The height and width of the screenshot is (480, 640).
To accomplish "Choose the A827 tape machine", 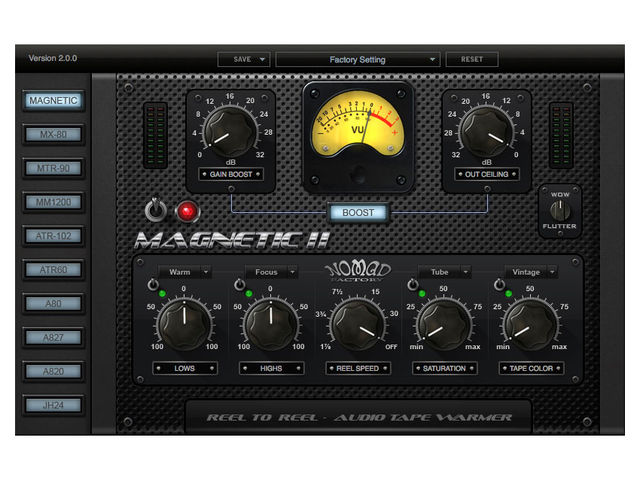I will click(x=53, y=338).
